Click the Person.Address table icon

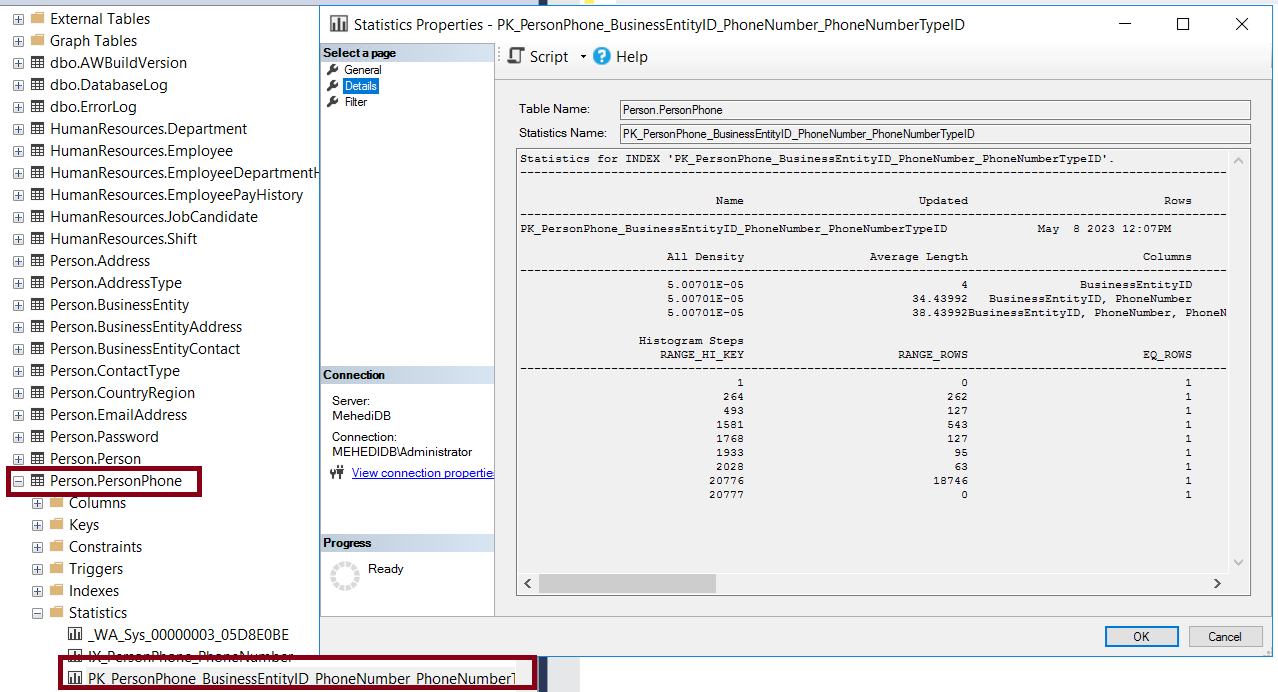[38, 261]
